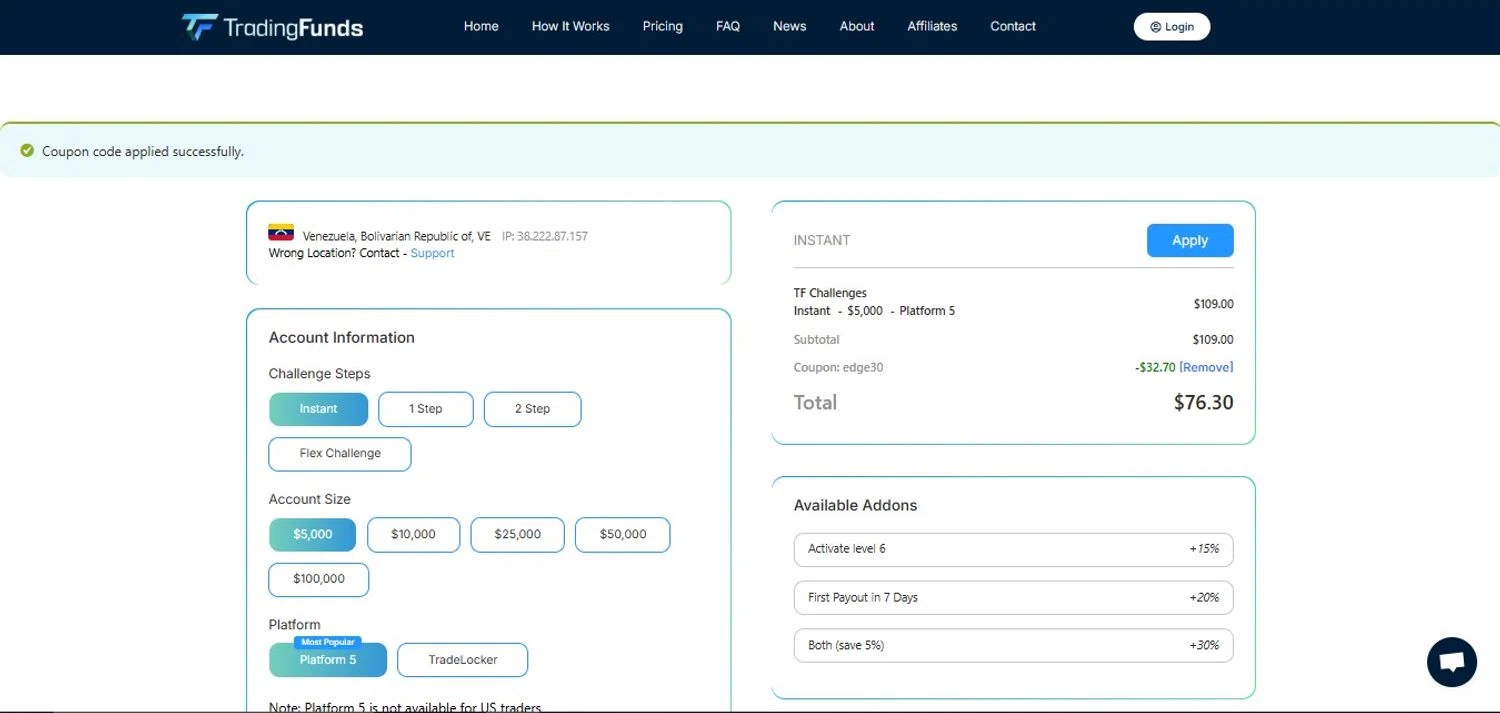Screen dimensions: 1500x713
Task: Click the Login button
Action: pos(1172,27)
